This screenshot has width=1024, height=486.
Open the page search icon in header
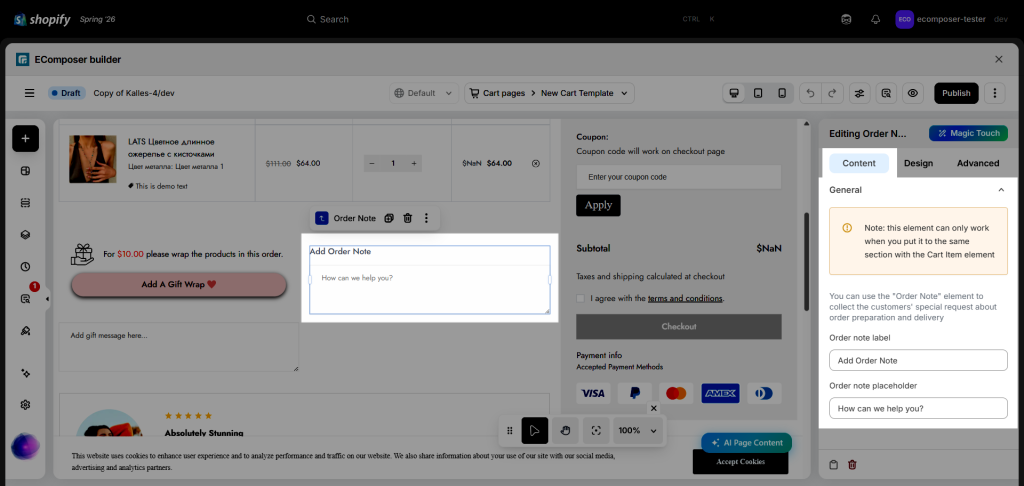pyautogui.click(x=886, y=93)
